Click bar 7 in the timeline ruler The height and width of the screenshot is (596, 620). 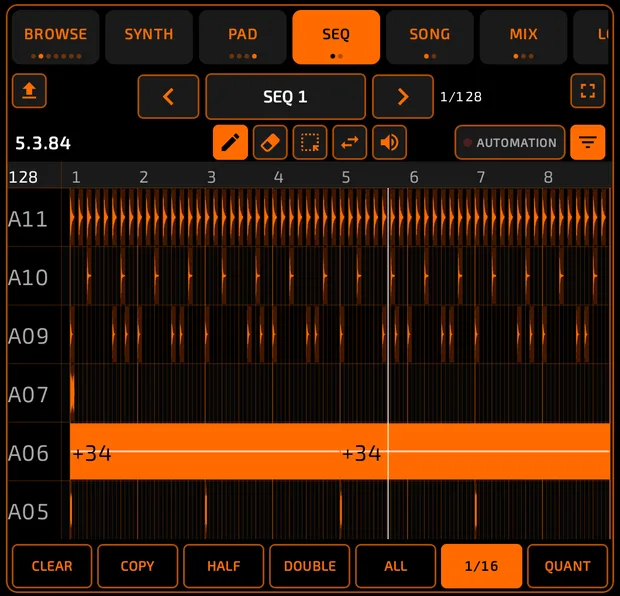pyautogui.click(x=481, y=177)
